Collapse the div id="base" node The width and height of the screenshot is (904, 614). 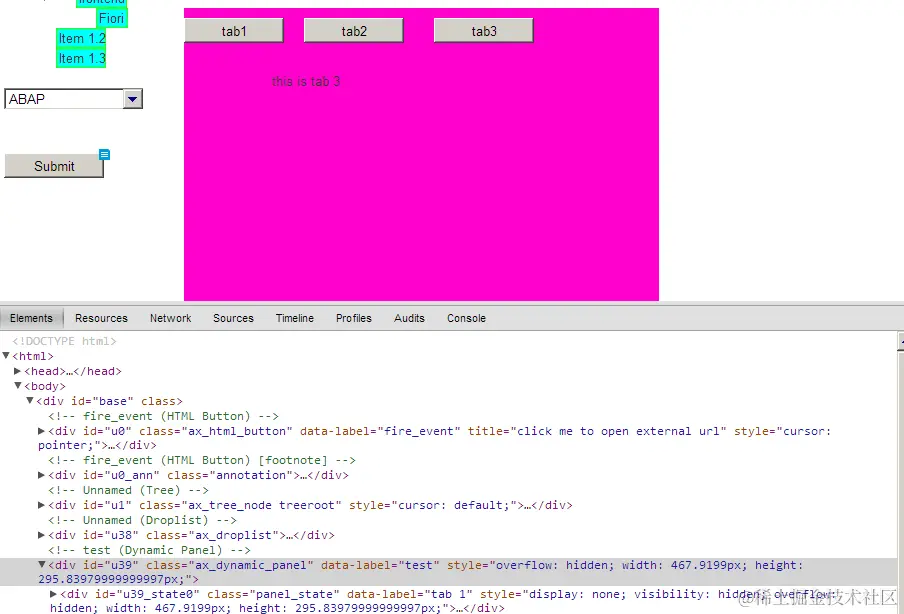point(30,401)
